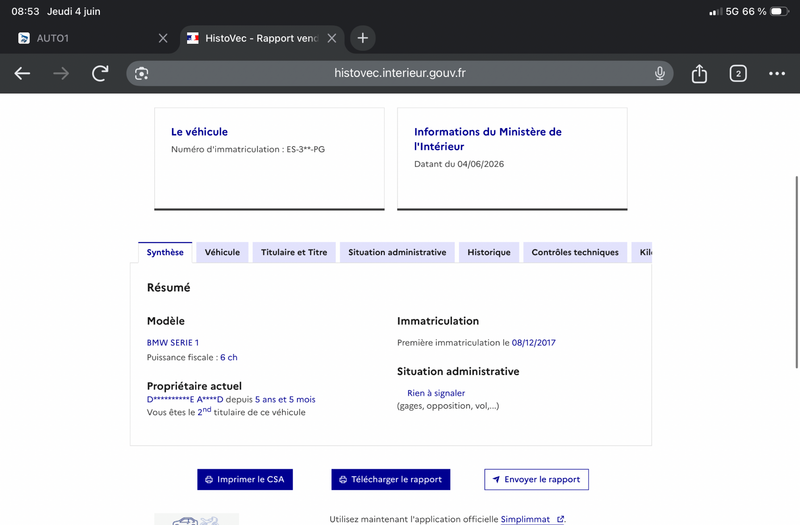Screen dimensions: 800x525
Task: Open the partially visible Kilométrage tab
Action: click(643, 252)
